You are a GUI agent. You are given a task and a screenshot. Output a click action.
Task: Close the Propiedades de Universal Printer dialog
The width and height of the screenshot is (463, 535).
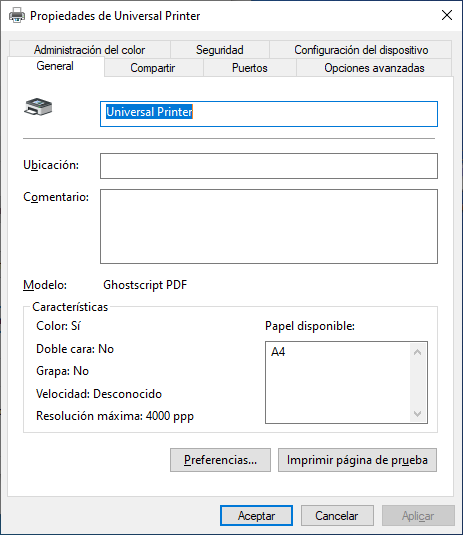click(447, 15)
